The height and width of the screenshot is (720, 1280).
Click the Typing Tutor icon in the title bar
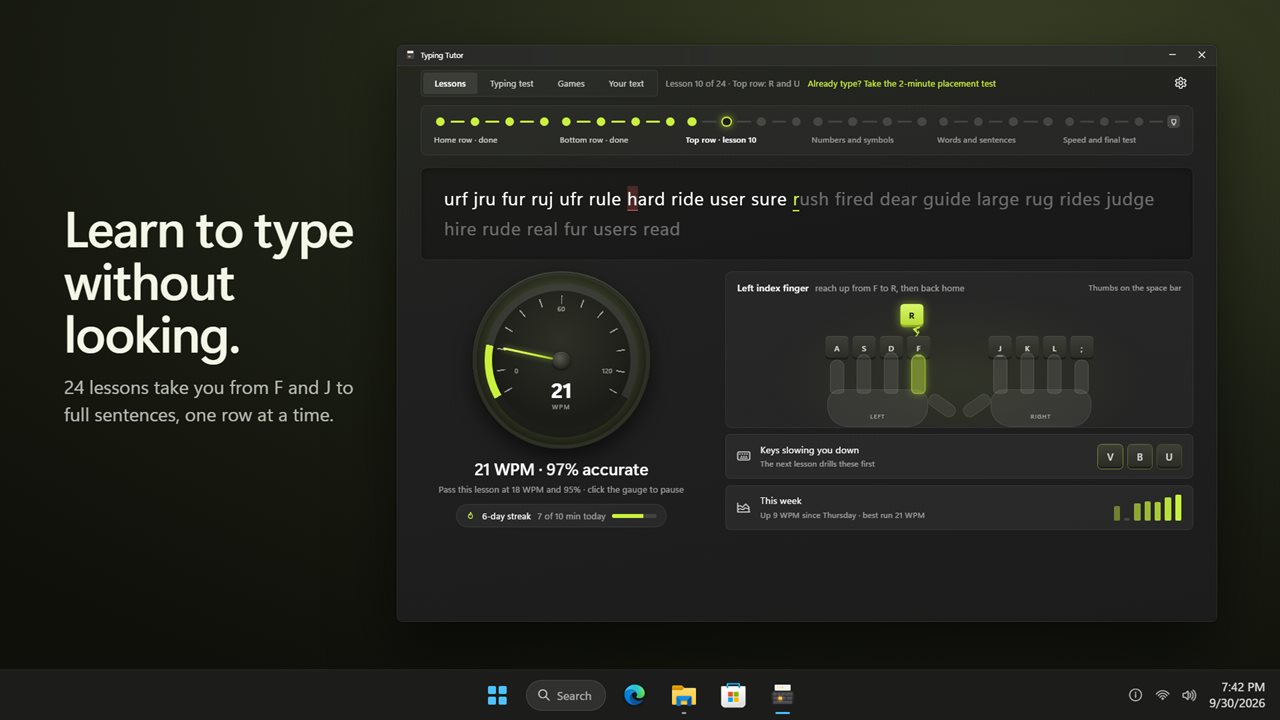410,55
